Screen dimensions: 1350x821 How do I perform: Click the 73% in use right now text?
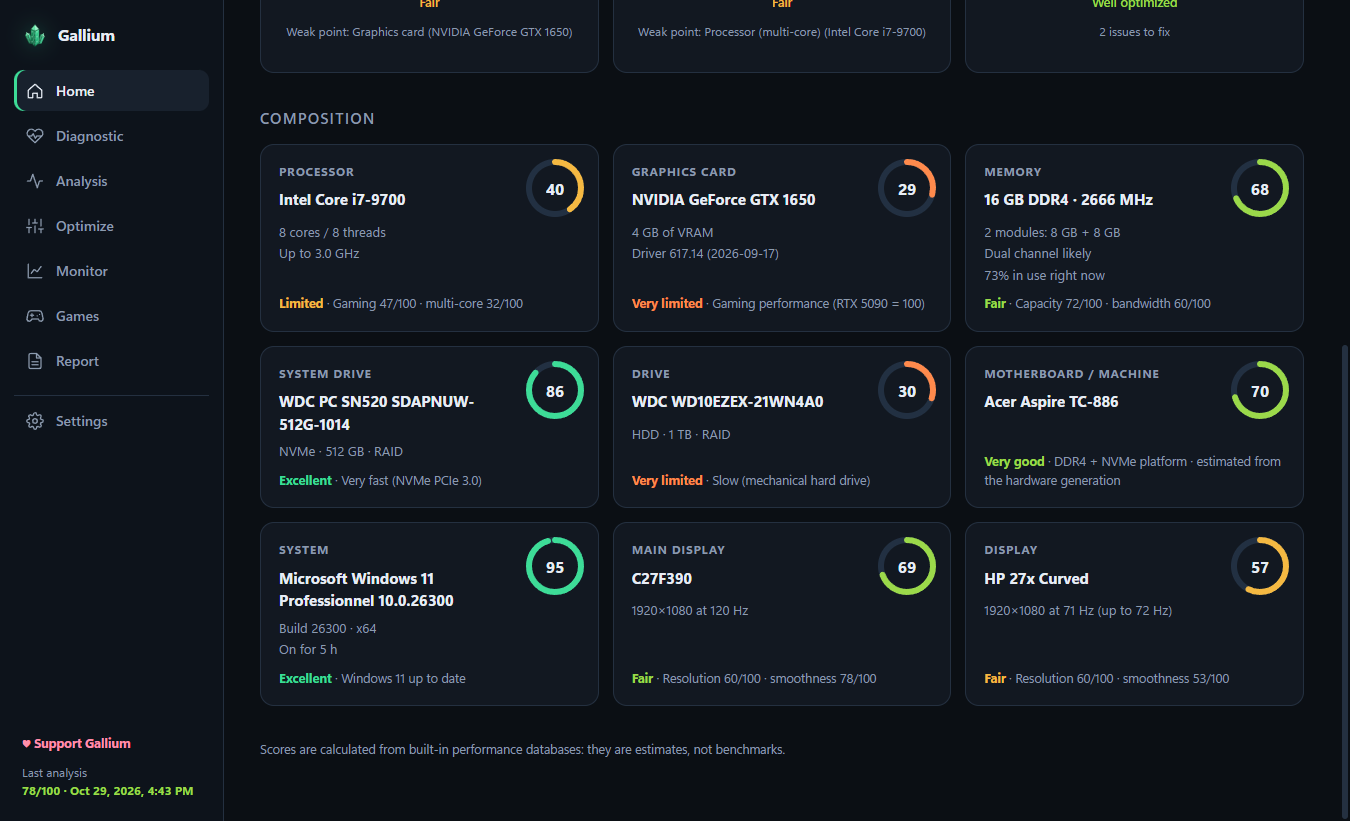click(x=1044, y=276)
